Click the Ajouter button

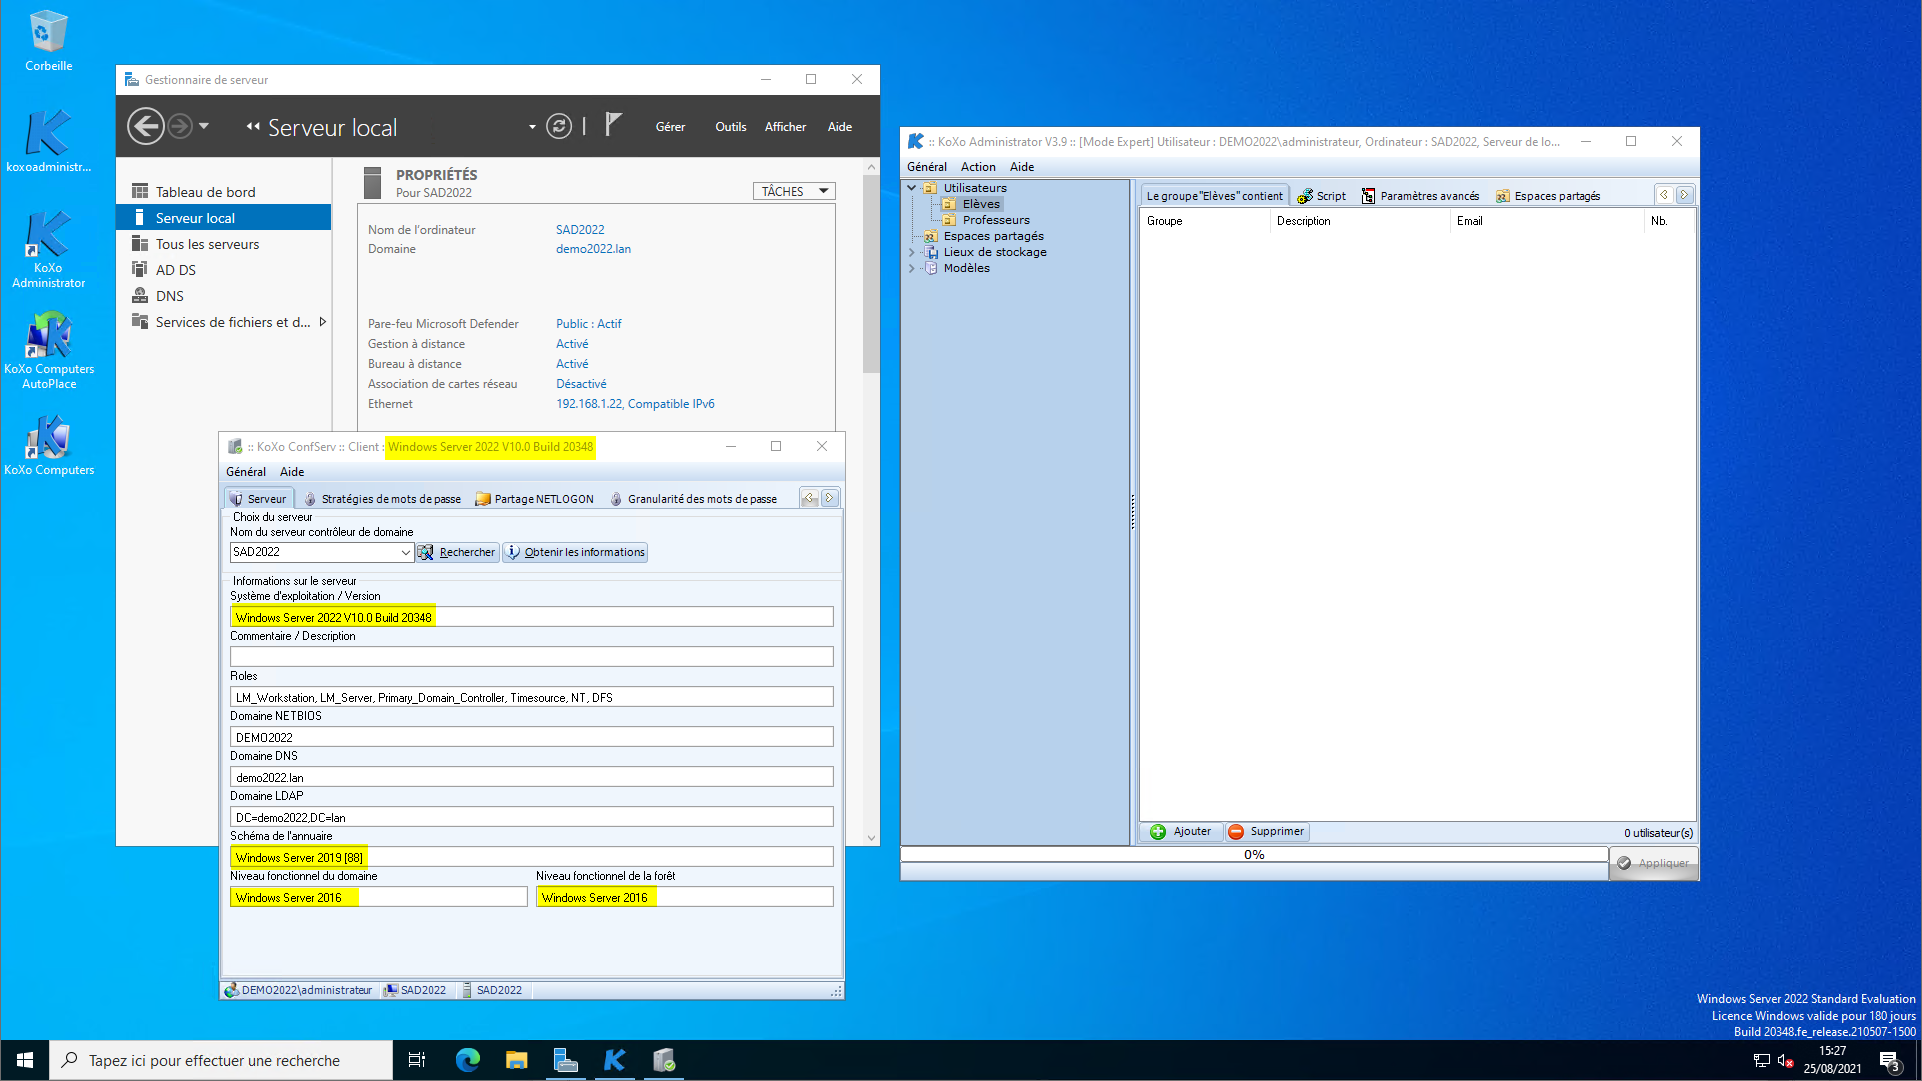(1181, 832)
